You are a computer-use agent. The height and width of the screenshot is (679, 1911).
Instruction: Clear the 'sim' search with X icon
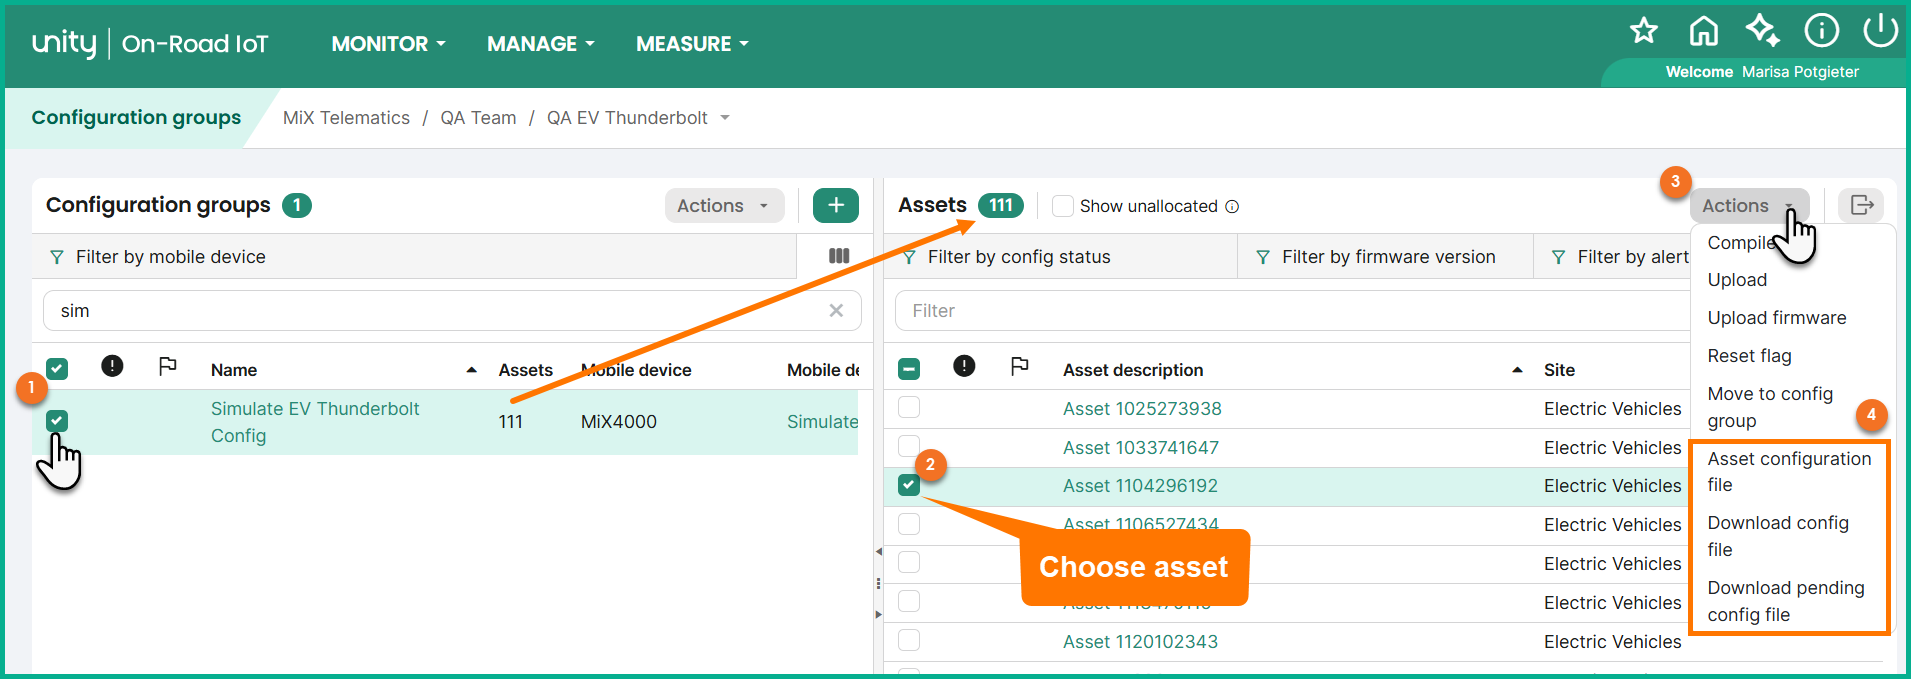point(836,311)
